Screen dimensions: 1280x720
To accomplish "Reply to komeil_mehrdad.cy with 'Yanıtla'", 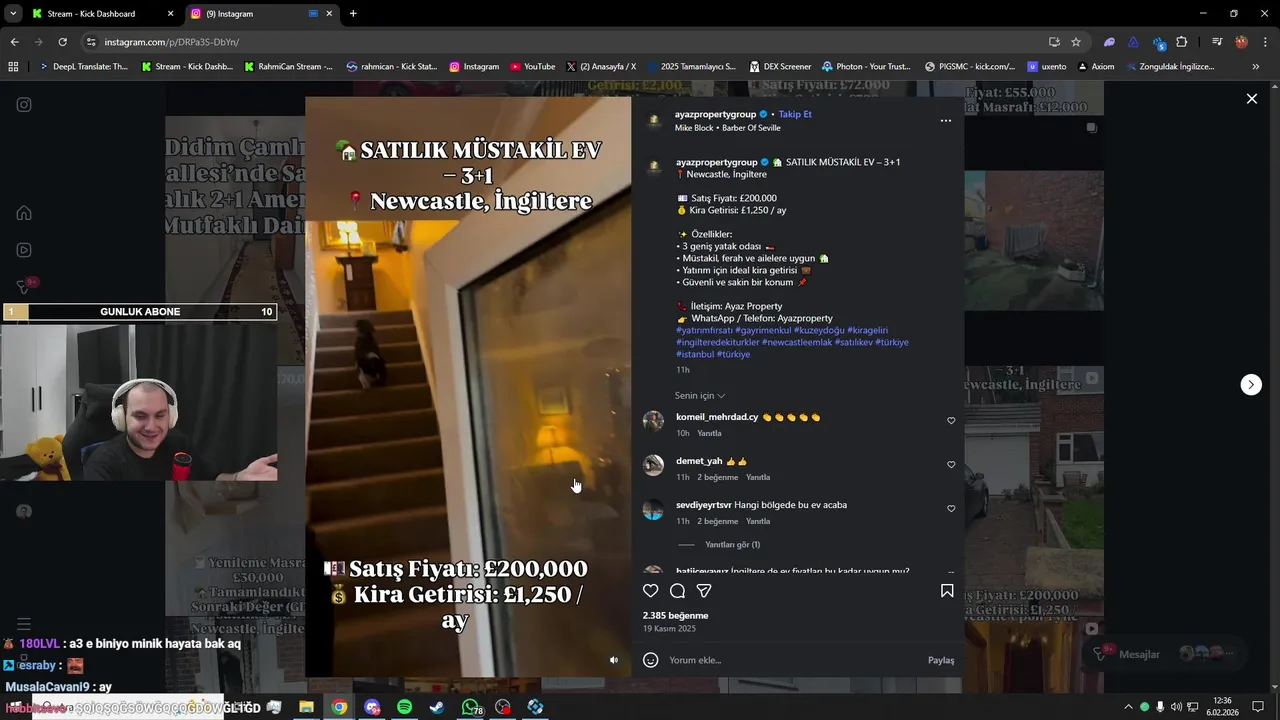I will 709,433.
